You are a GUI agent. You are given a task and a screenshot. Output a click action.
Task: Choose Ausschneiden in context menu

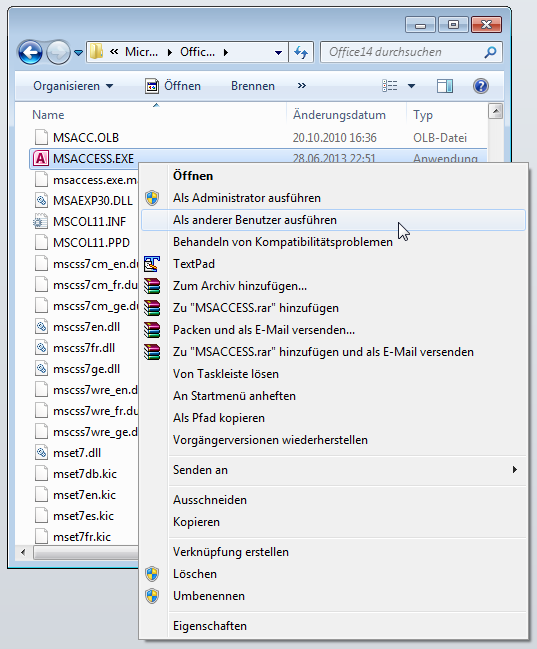tap(333, 500)
